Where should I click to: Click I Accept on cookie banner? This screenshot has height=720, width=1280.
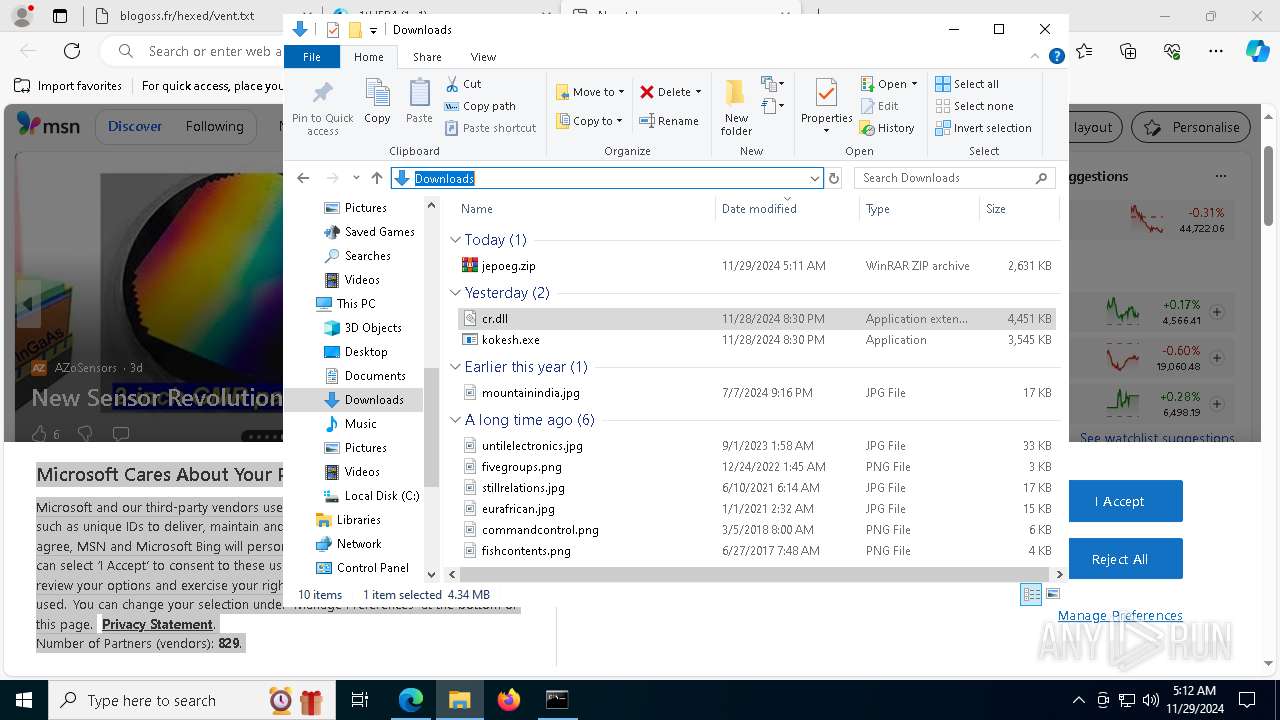pos(1119,501)
